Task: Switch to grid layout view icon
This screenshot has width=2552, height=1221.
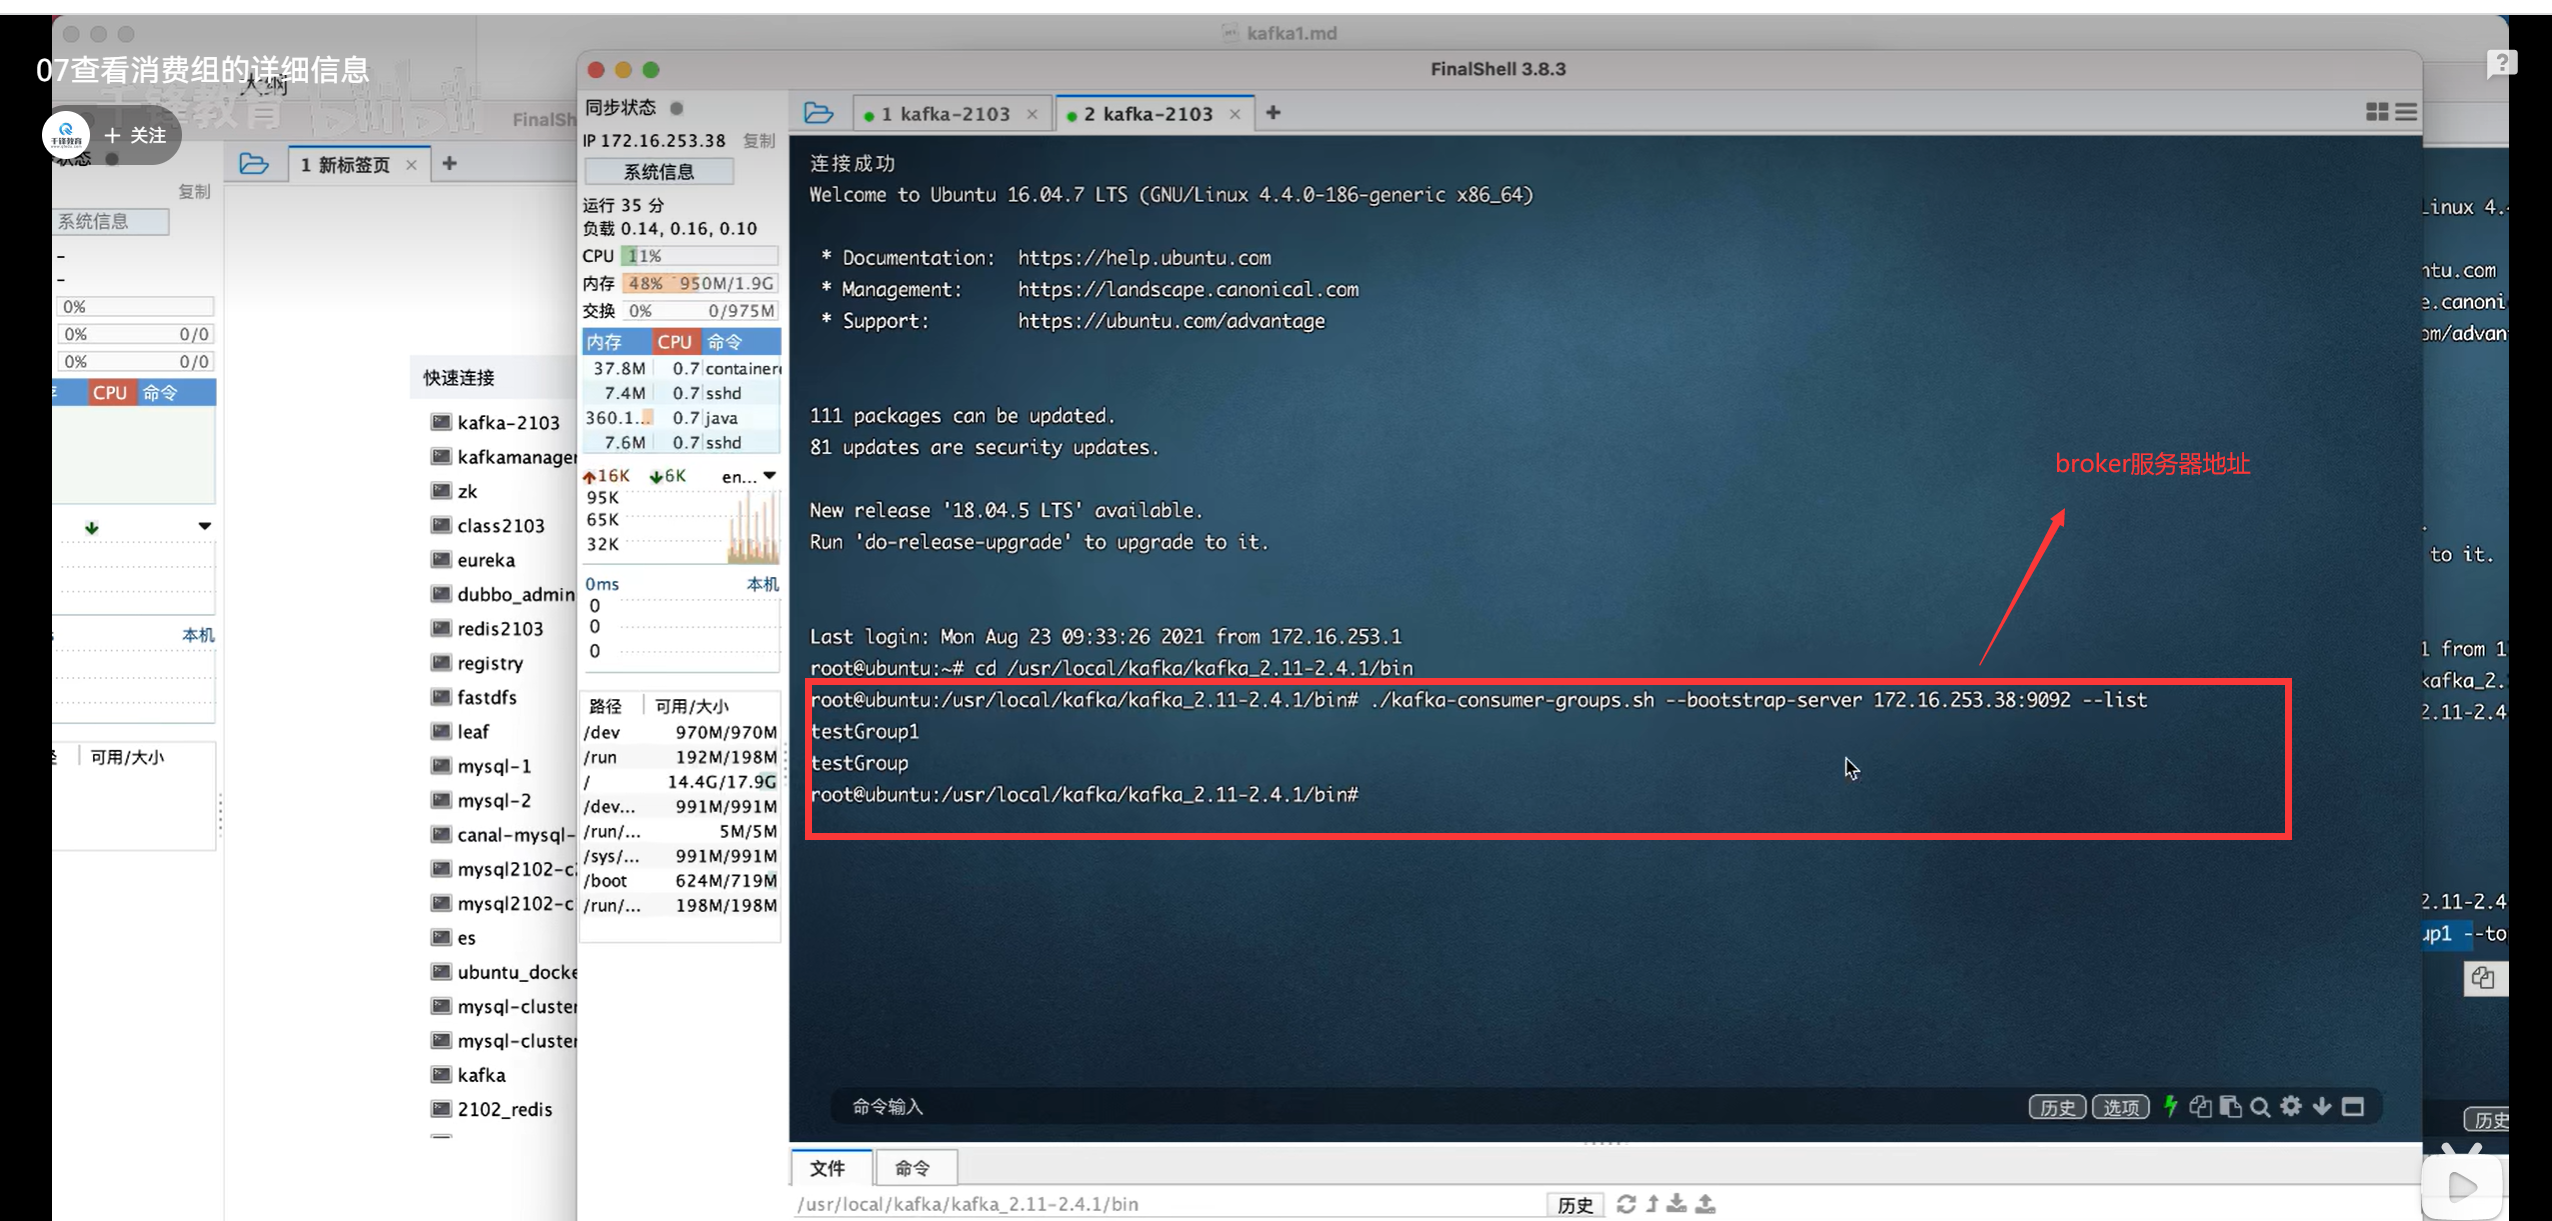Action: [x=2377, y=112]
